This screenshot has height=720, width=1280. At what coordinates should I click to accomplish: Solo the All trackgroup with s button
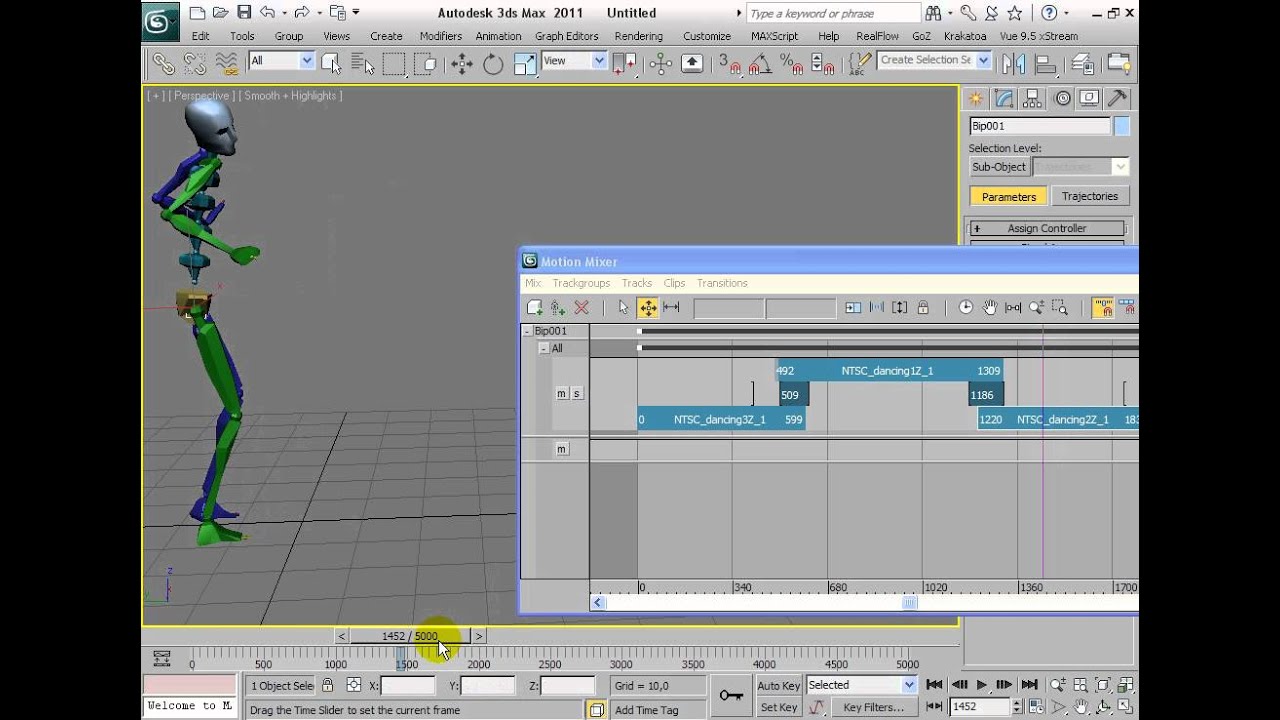[x=576, y=393]
